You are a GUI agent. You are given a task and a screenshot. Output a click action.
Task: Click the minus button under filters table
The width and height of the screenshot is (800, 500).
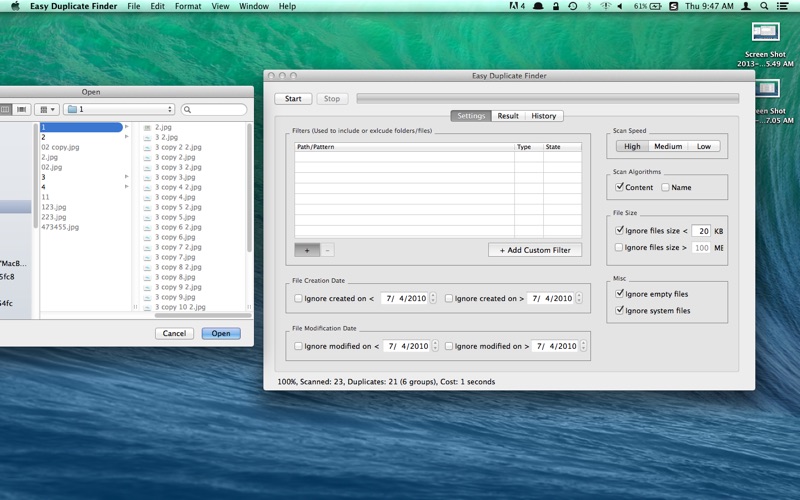(x=328, y=250)
